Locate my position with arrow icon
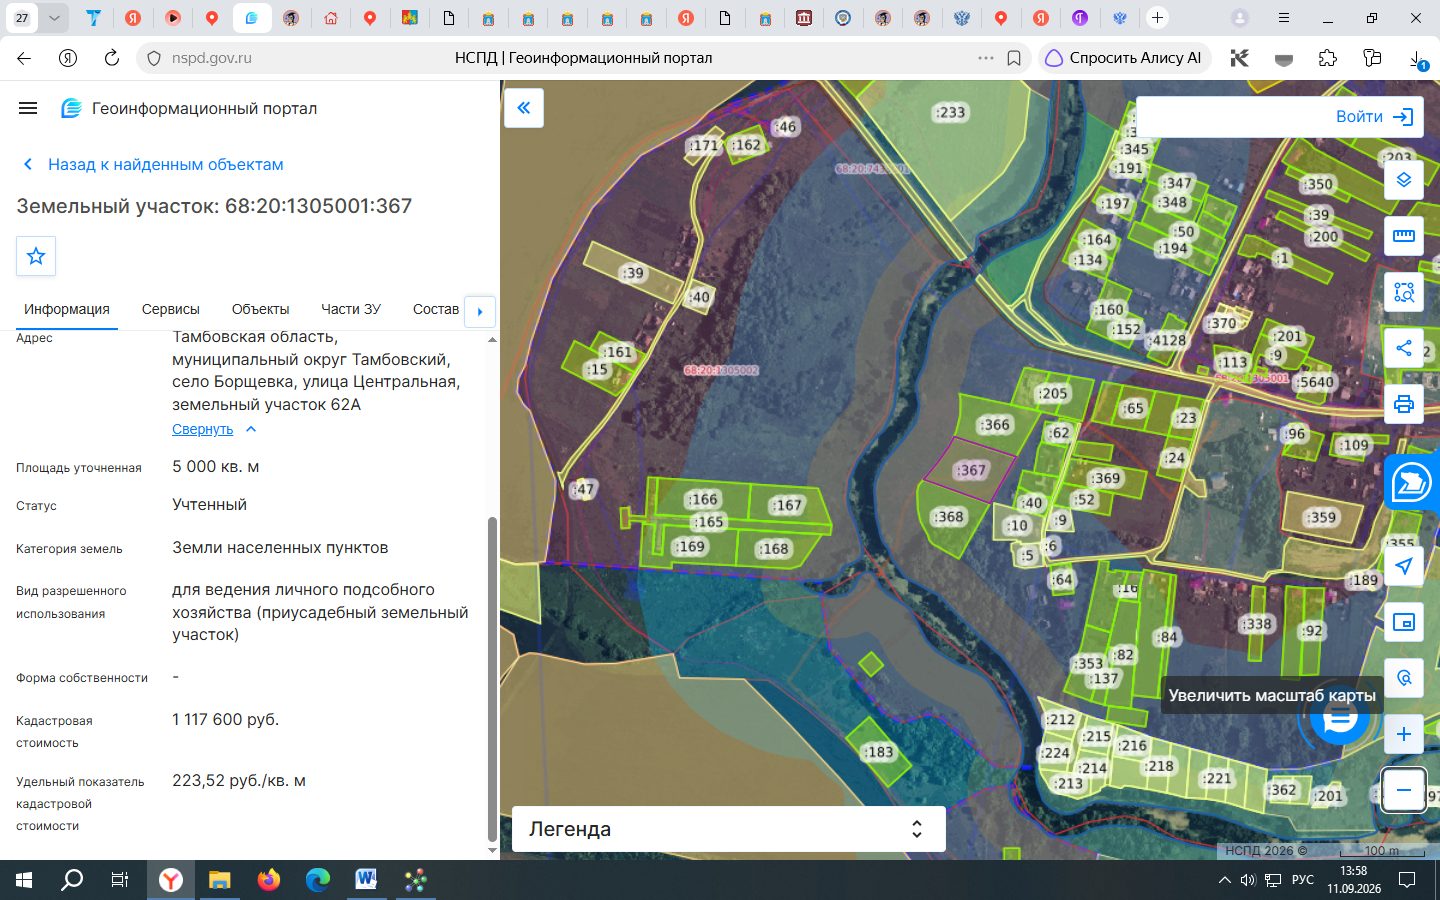 point(1404,566)
